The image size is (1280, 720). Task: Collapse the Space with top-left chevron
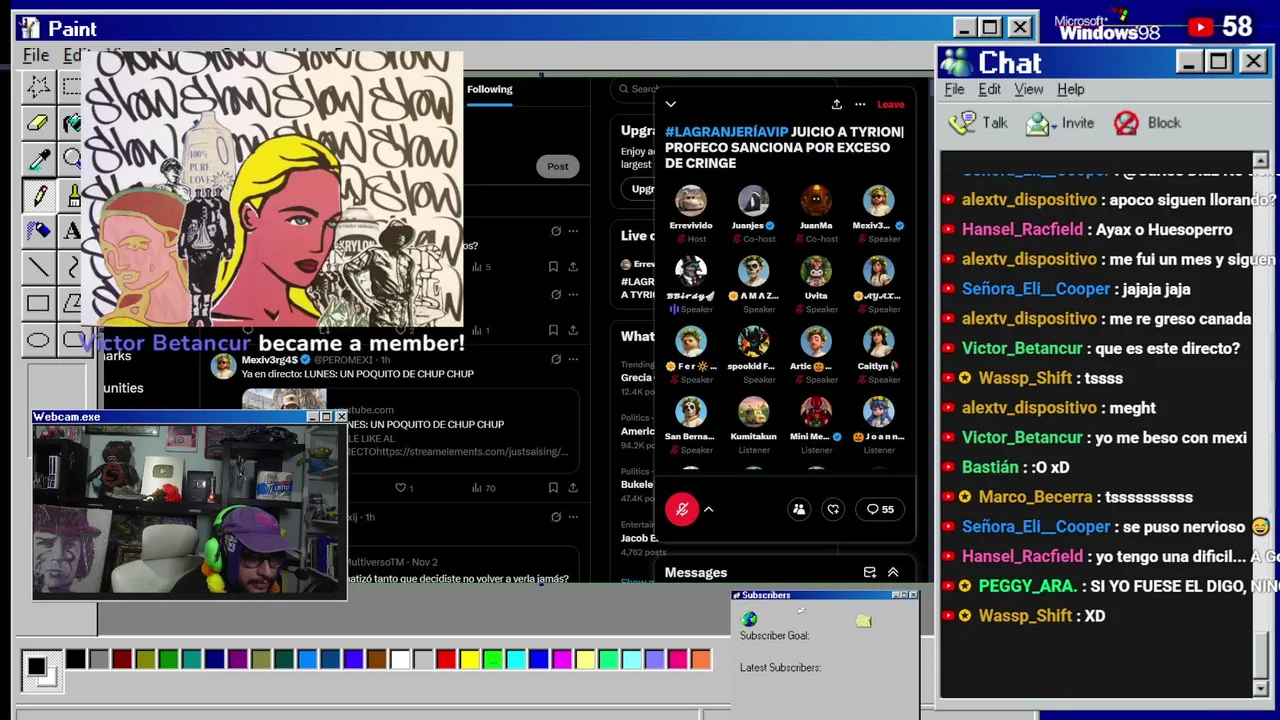point(671,104)
